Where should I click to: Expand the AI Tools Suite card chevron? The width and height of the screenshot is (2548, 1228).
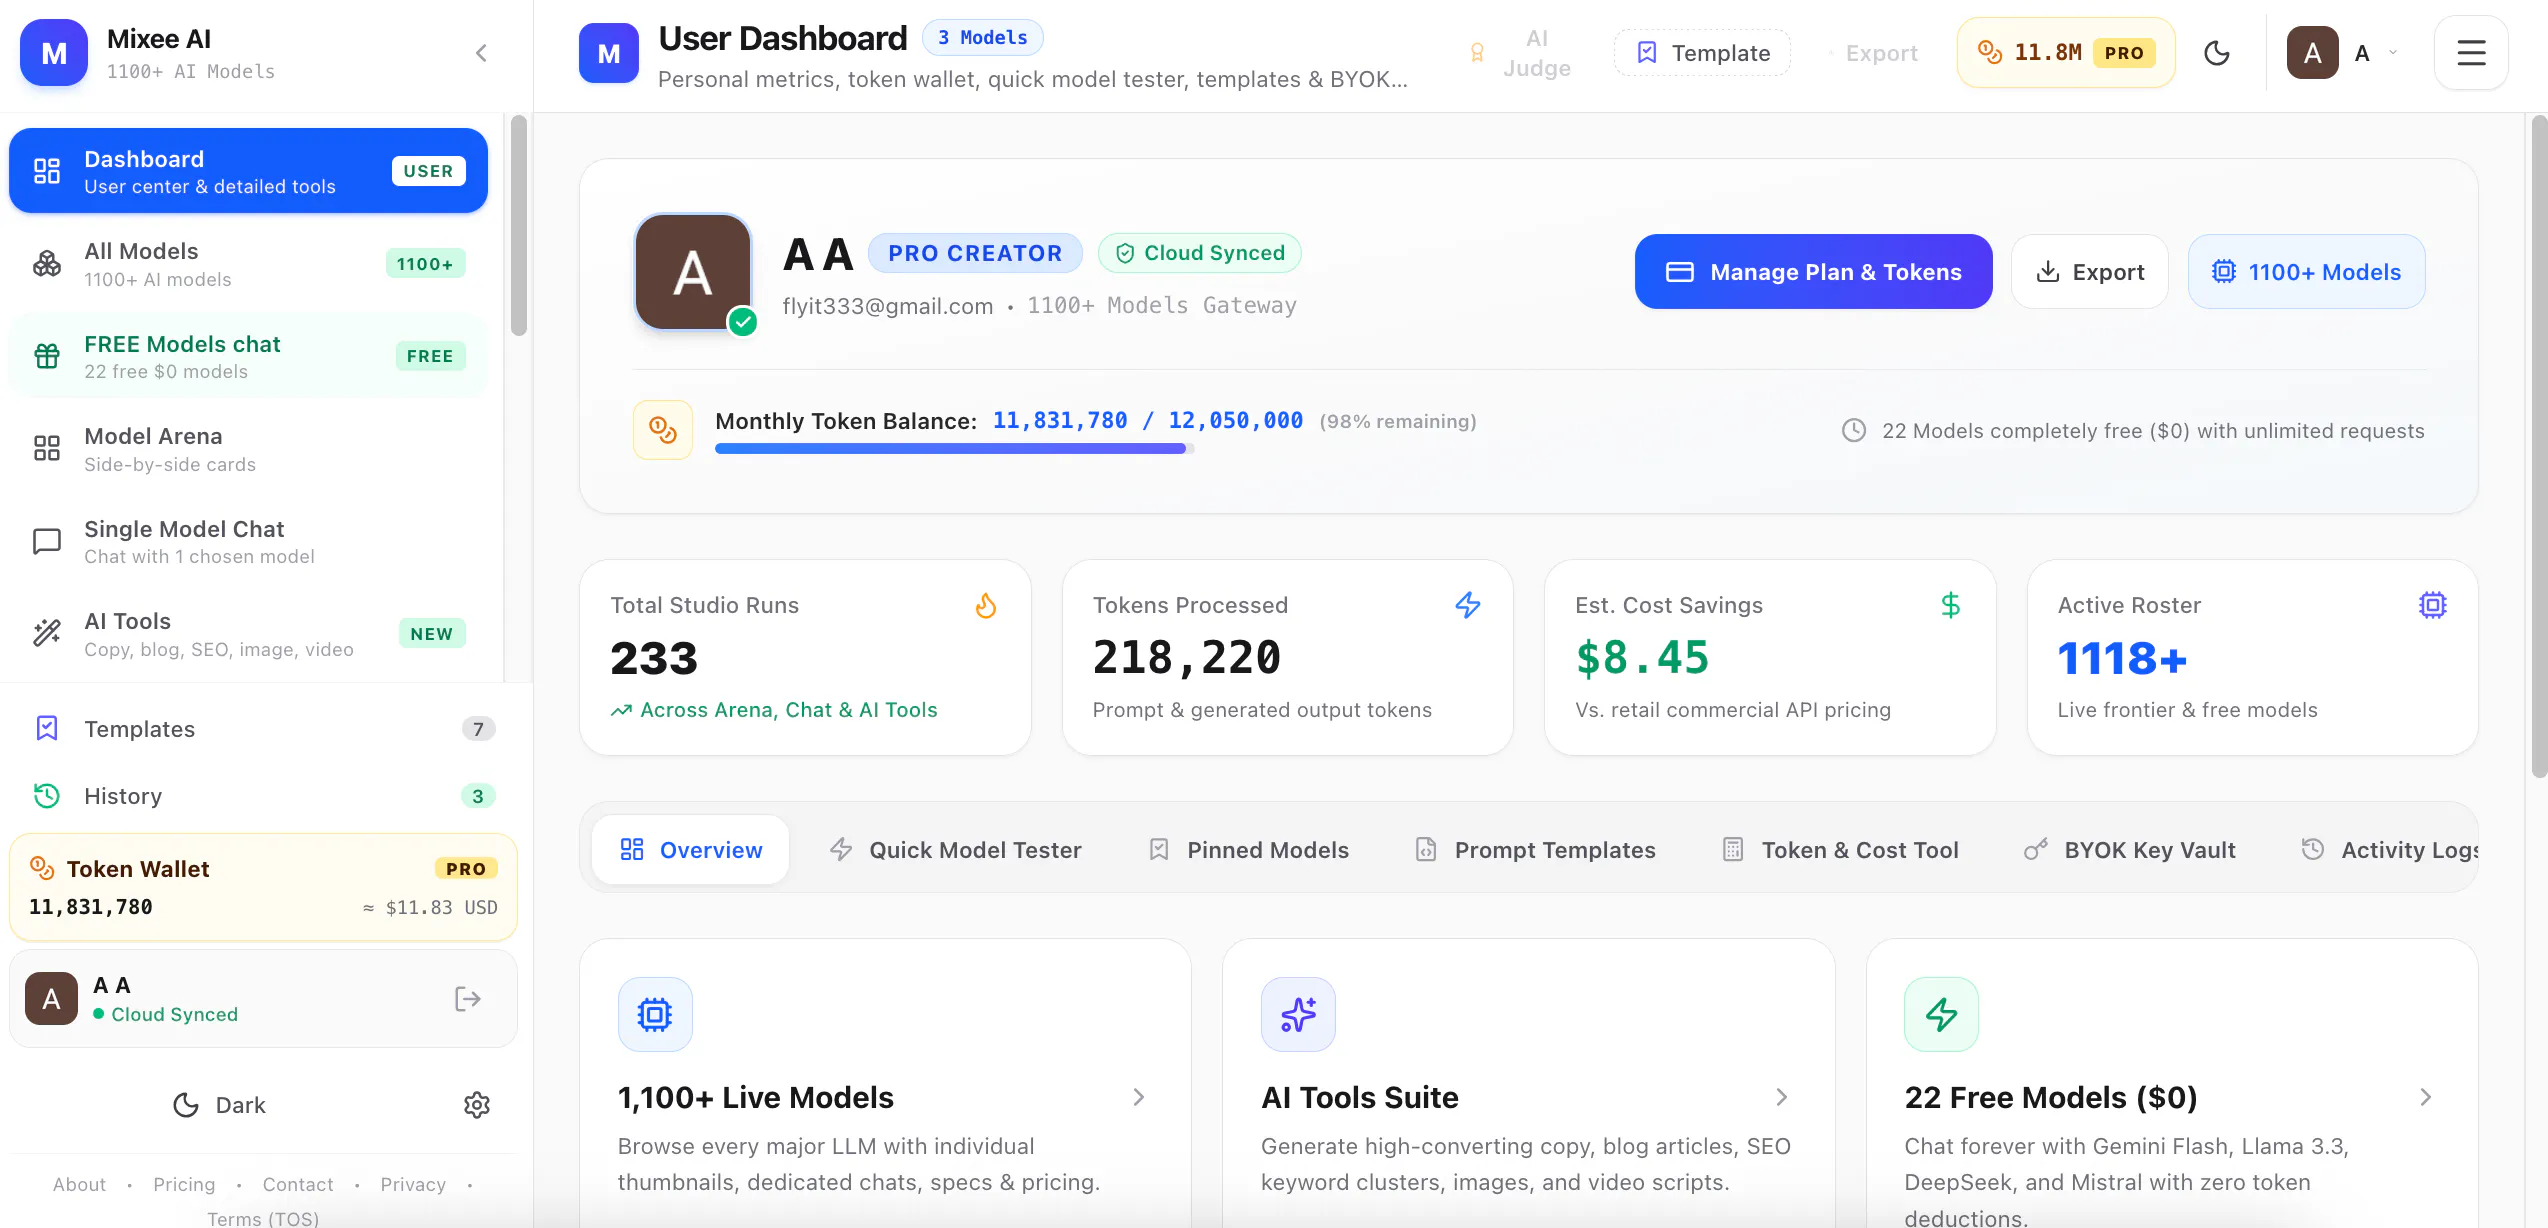[x=1782, y=1097]
